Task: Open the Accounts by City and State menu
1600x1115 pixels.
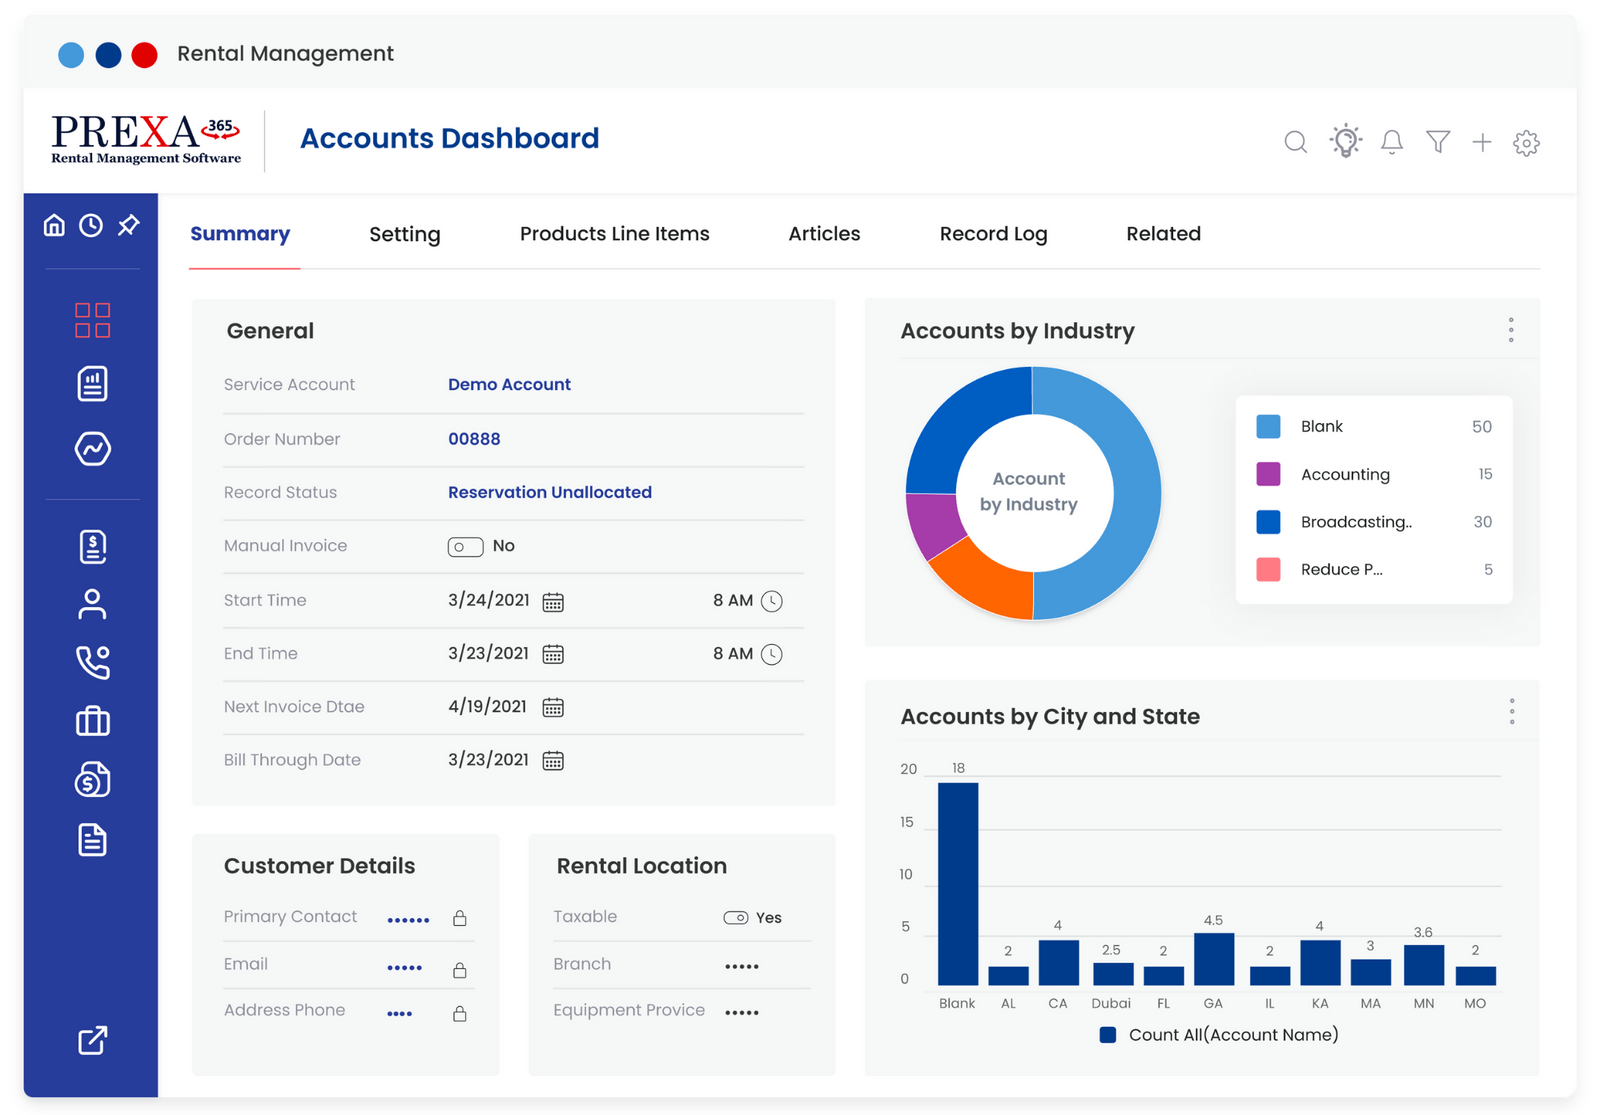Action: tap(1512, 711)
